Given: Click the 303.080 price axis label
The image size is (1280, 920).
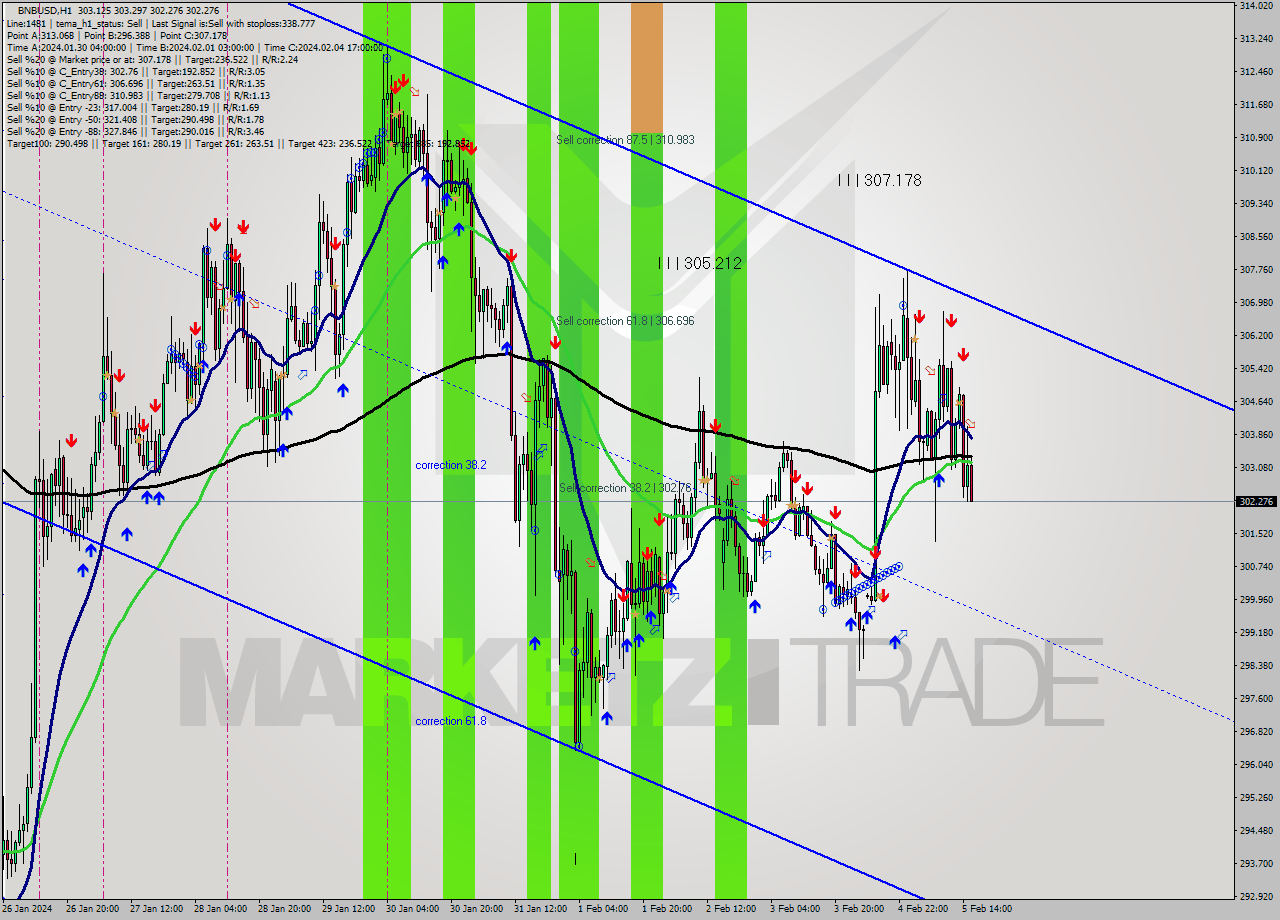Looking at the screenshot, I should click(1255, 468).
